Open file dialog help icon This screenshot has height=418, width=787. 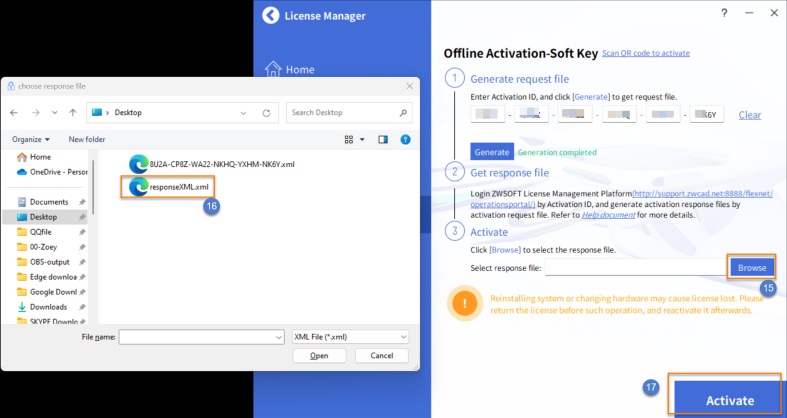[406, 140]
